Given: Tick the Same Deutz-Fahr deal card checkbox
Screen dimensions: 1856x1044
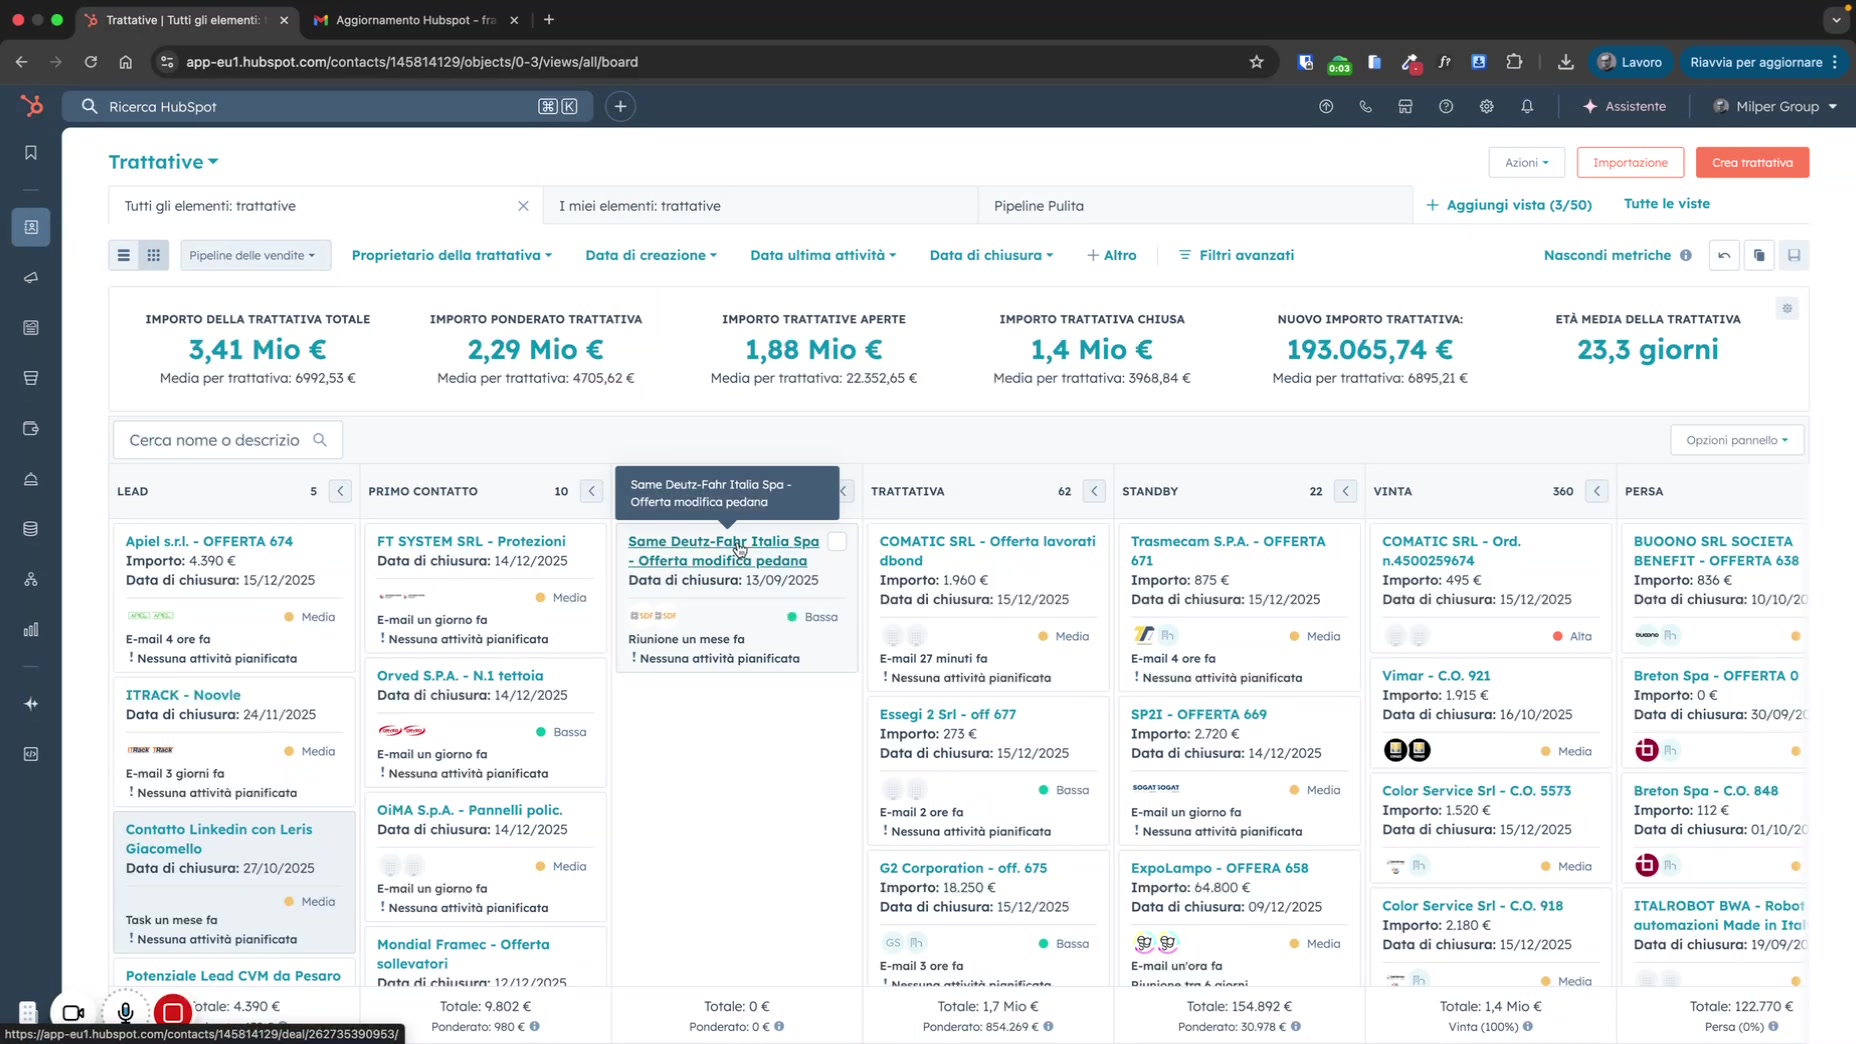Looking at the screenshot, I should pos(837,541).
